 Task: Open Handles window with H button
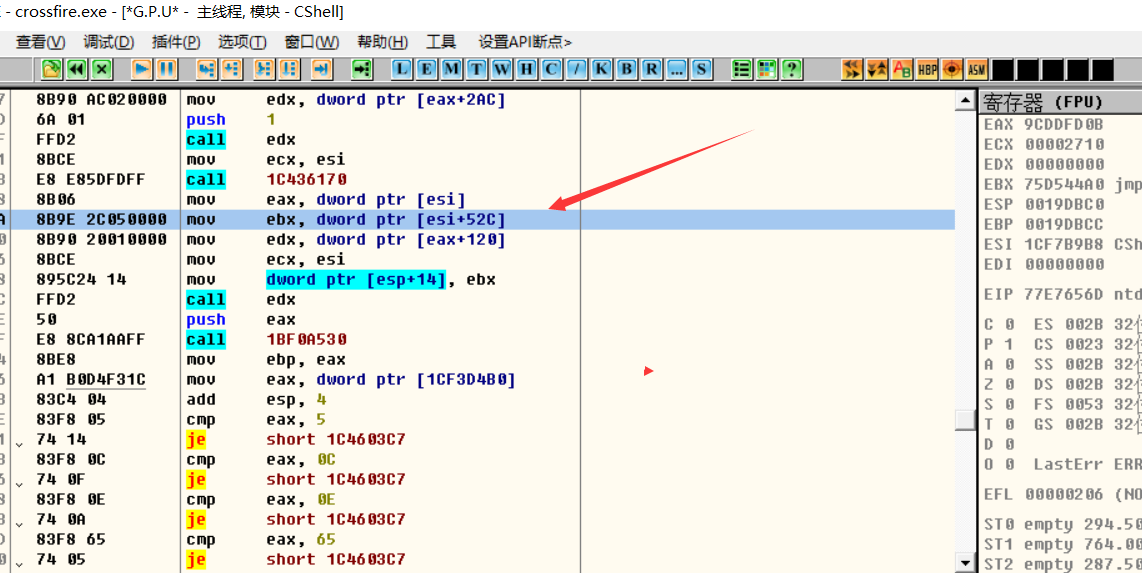coord(527,69)
